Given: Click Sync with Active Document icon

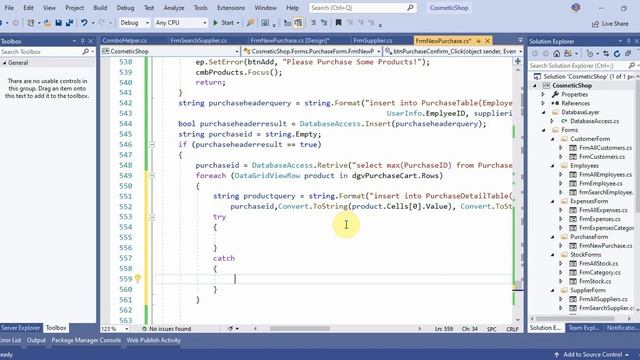Looking at the screenshot, I should tap(606, 53).
